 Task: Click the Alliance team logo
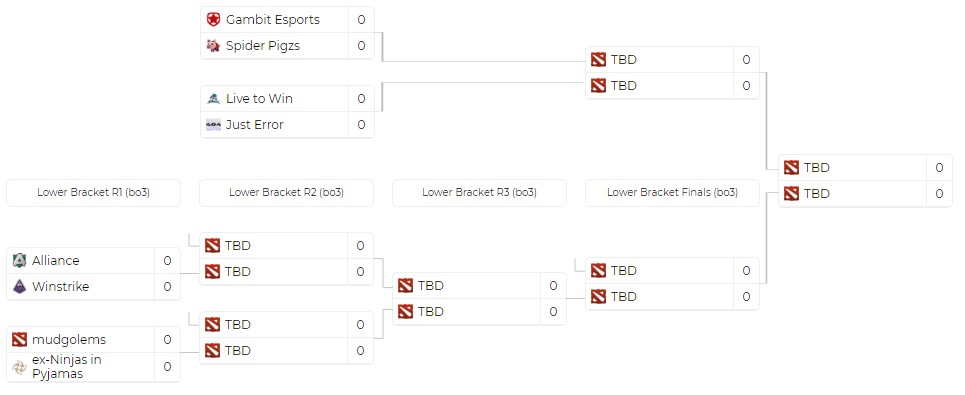pos(19,261)
